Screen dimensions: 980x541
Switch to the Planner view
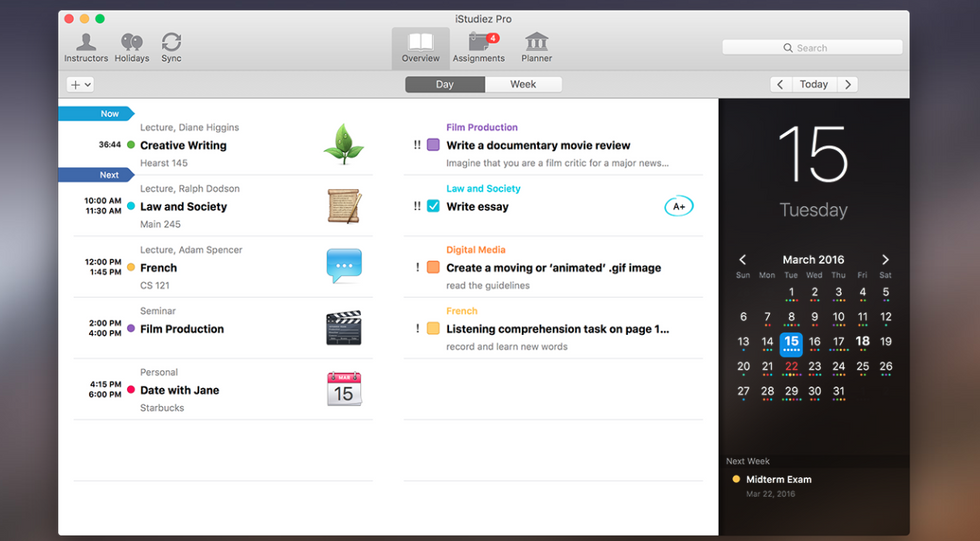coord(536,47)
